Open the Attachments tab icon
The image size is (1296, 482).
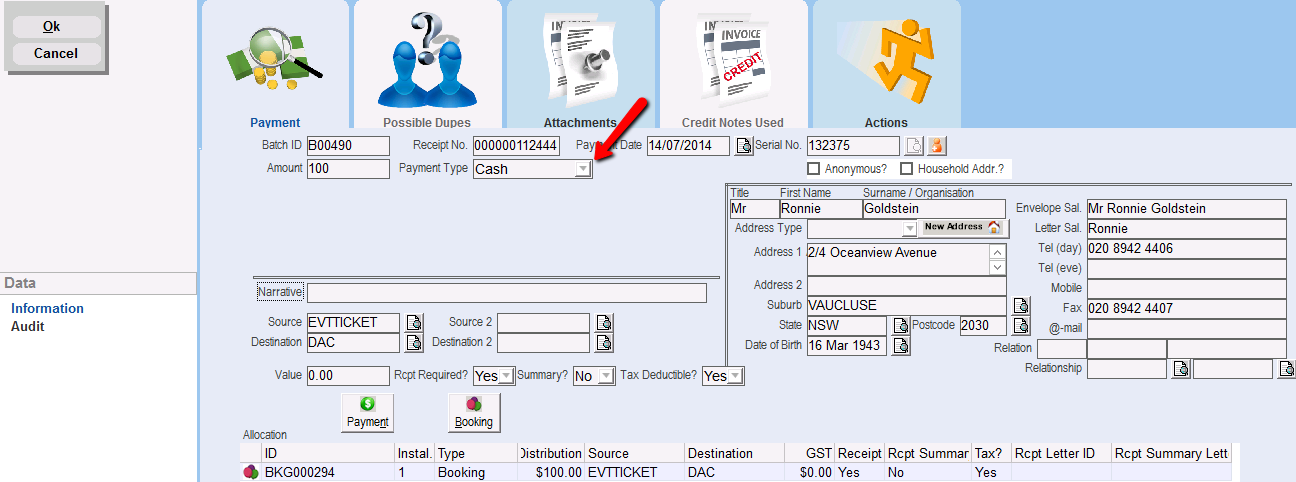[580, 65]
